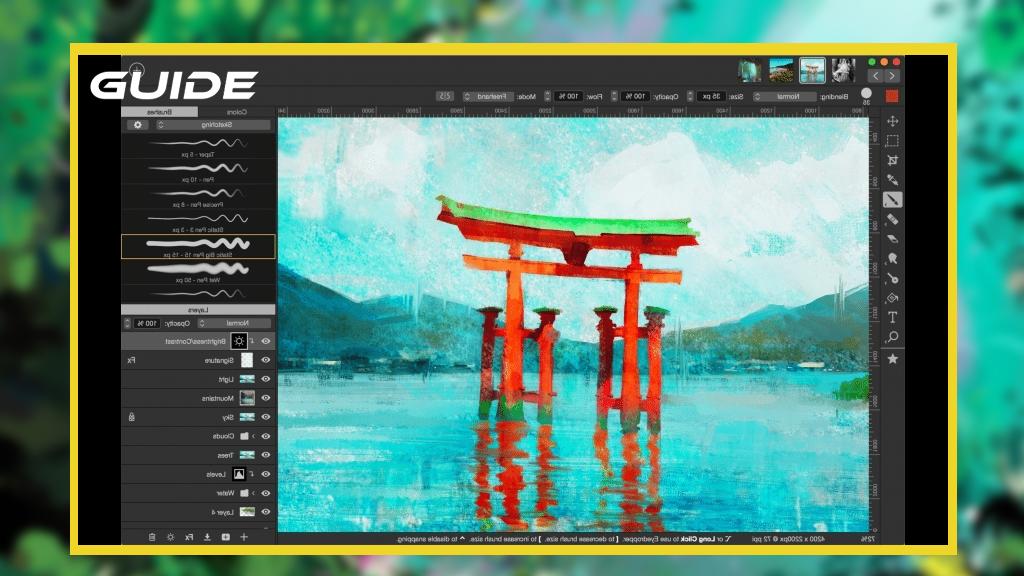The image size is (1024, 576).
Task: Open the brush settings gear icon
Action: click(138, 125)
